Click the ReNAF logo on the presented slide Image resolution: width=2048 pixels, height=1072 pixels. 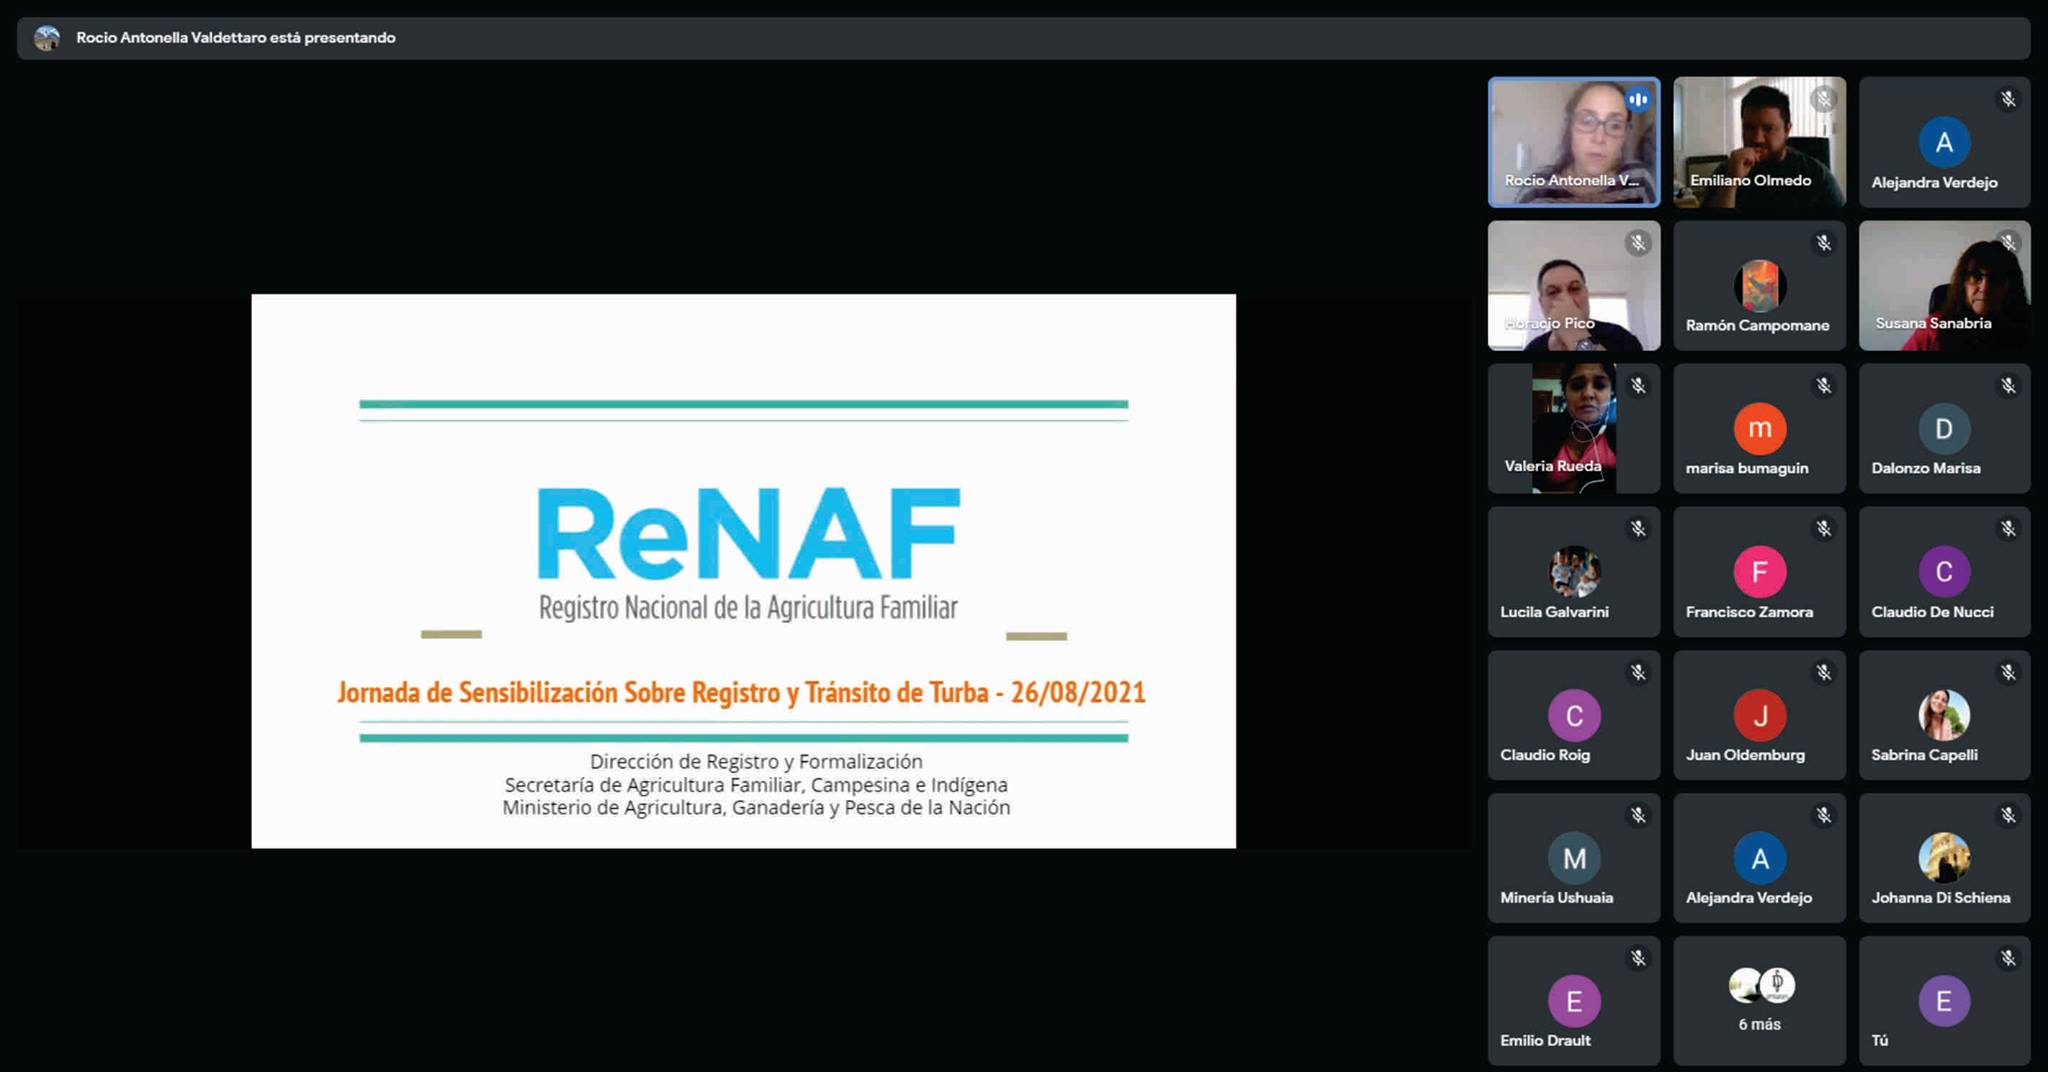(748, 534)
